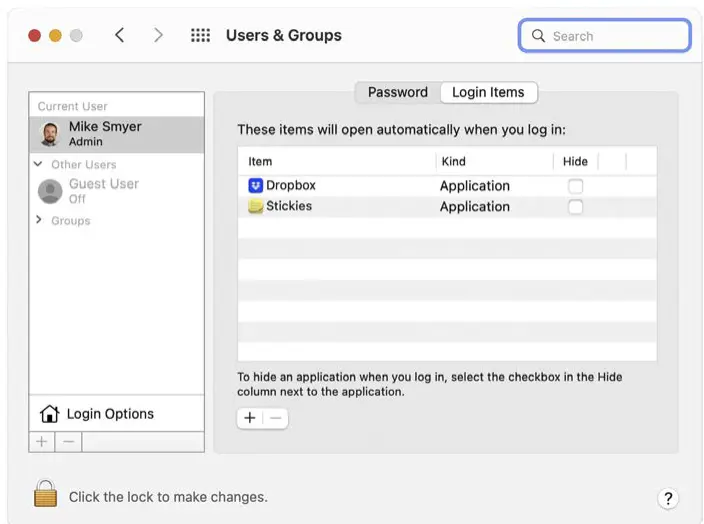Viewport: 704px width, 524px height.
Task: Remove login item with minus button
Action: coord(275,418)
